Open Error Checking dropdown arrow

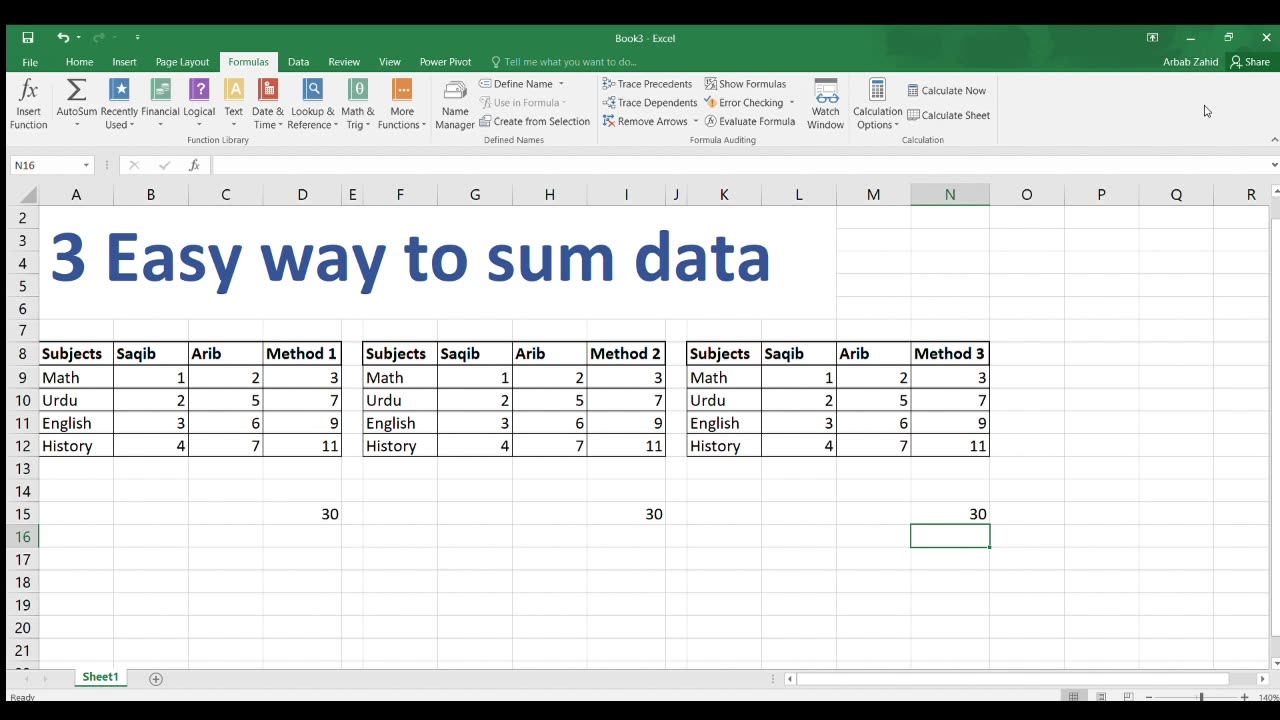click(791, 103)
